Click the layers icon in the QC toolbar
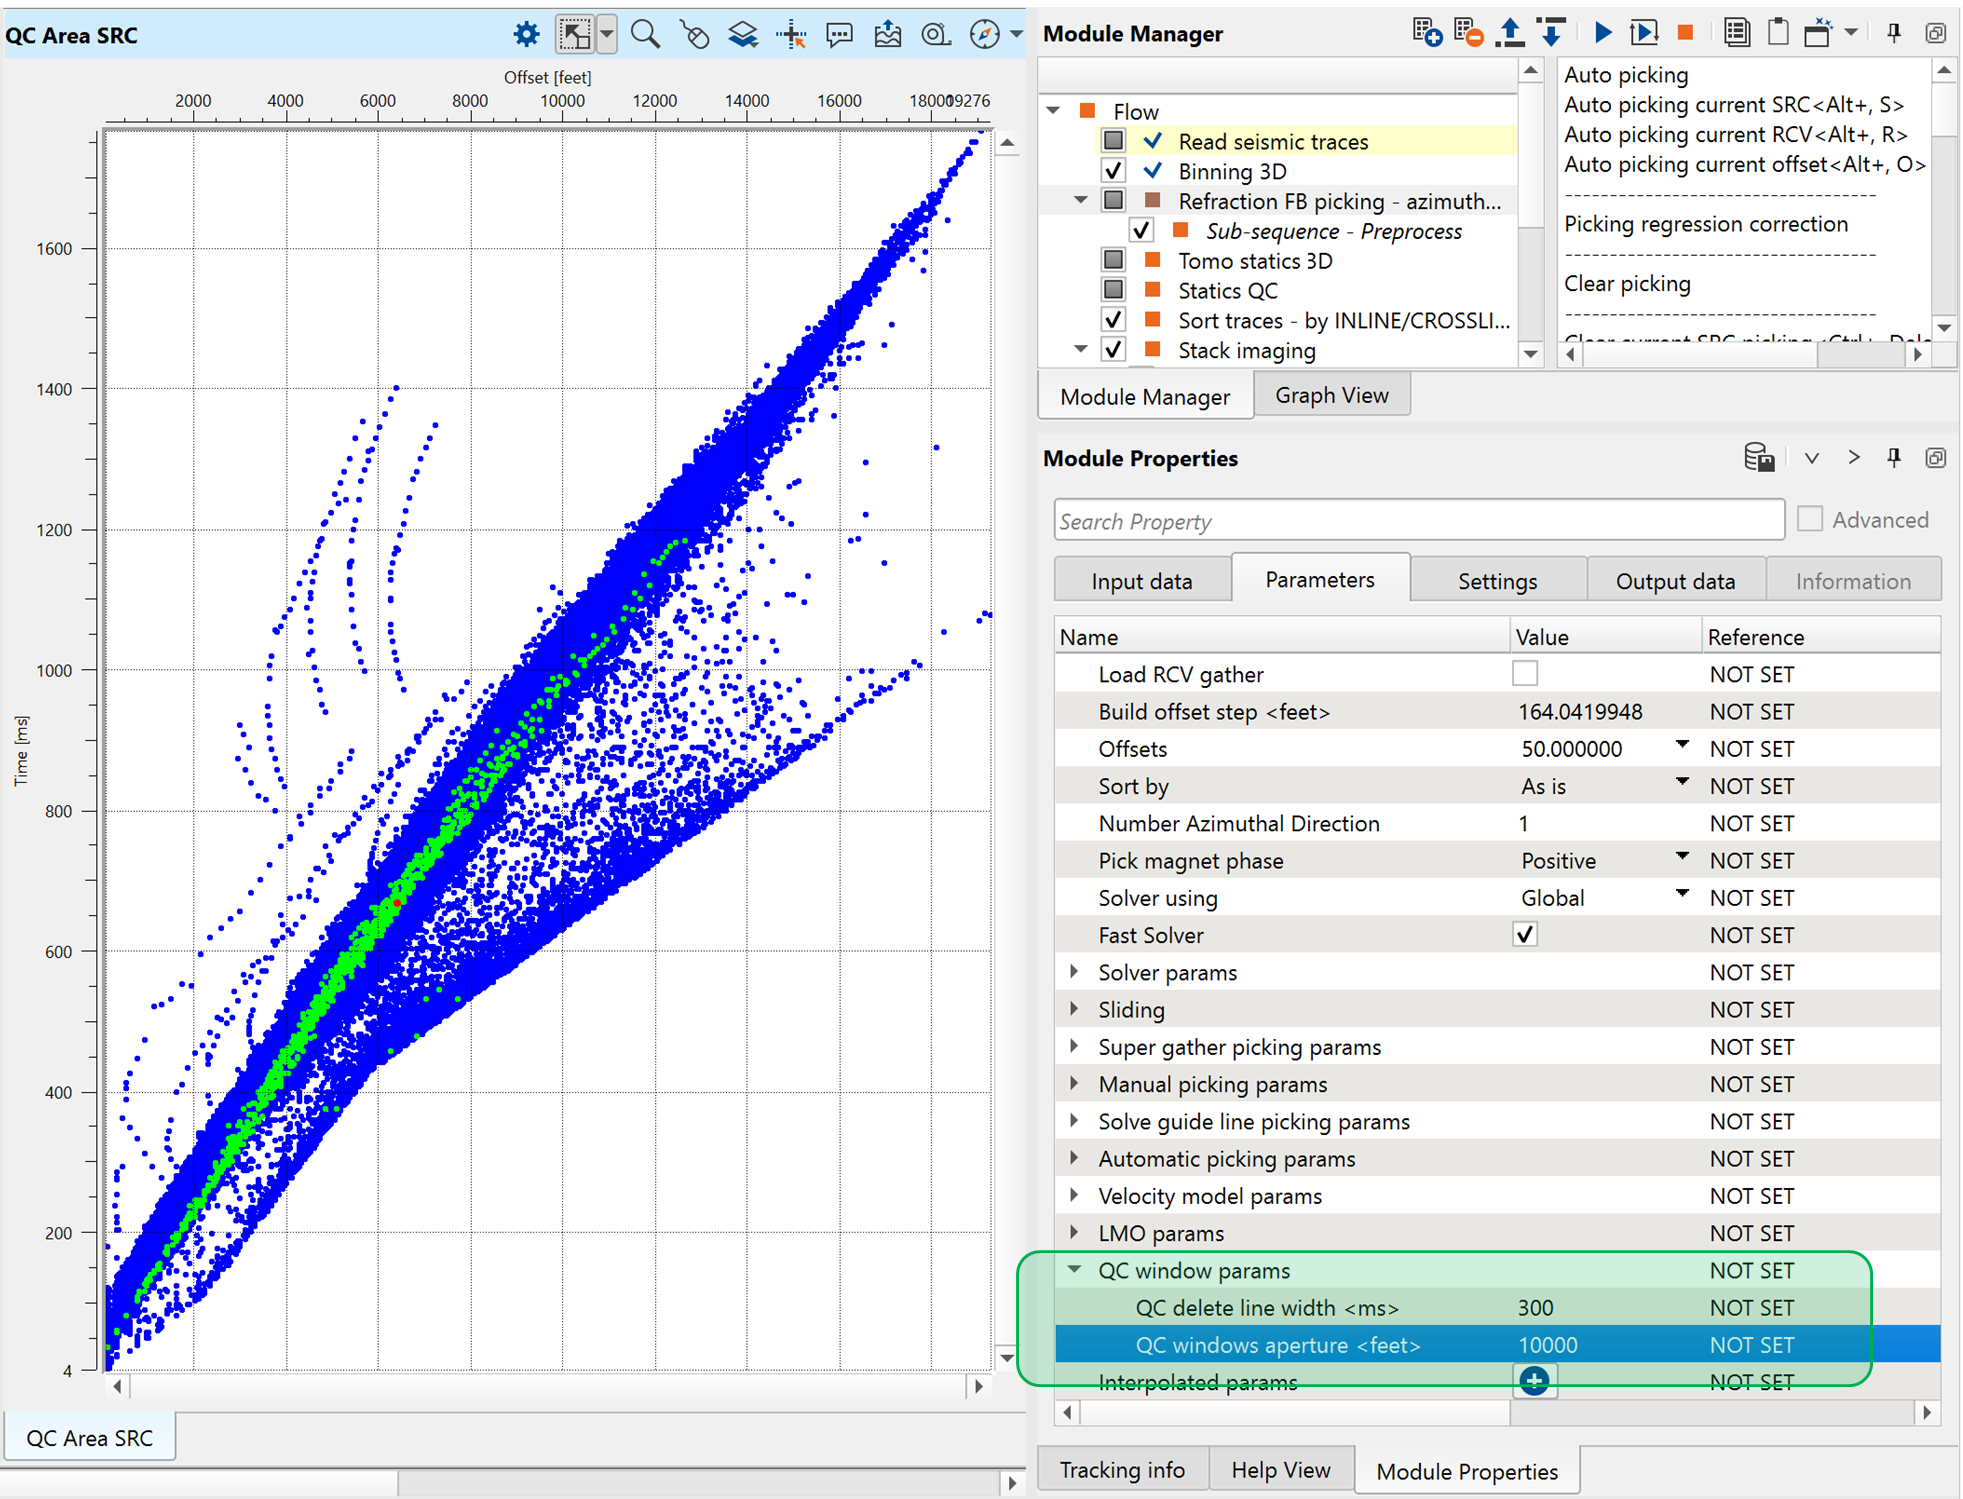 click(742, 35)
